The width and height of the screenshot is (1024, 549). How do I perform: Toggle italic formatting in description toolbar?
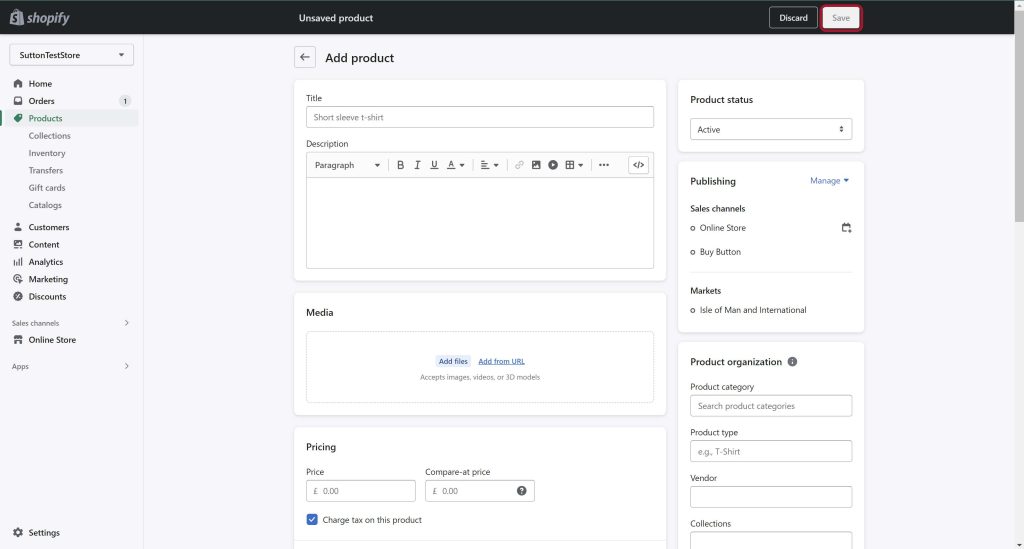[x=417, y=165]
